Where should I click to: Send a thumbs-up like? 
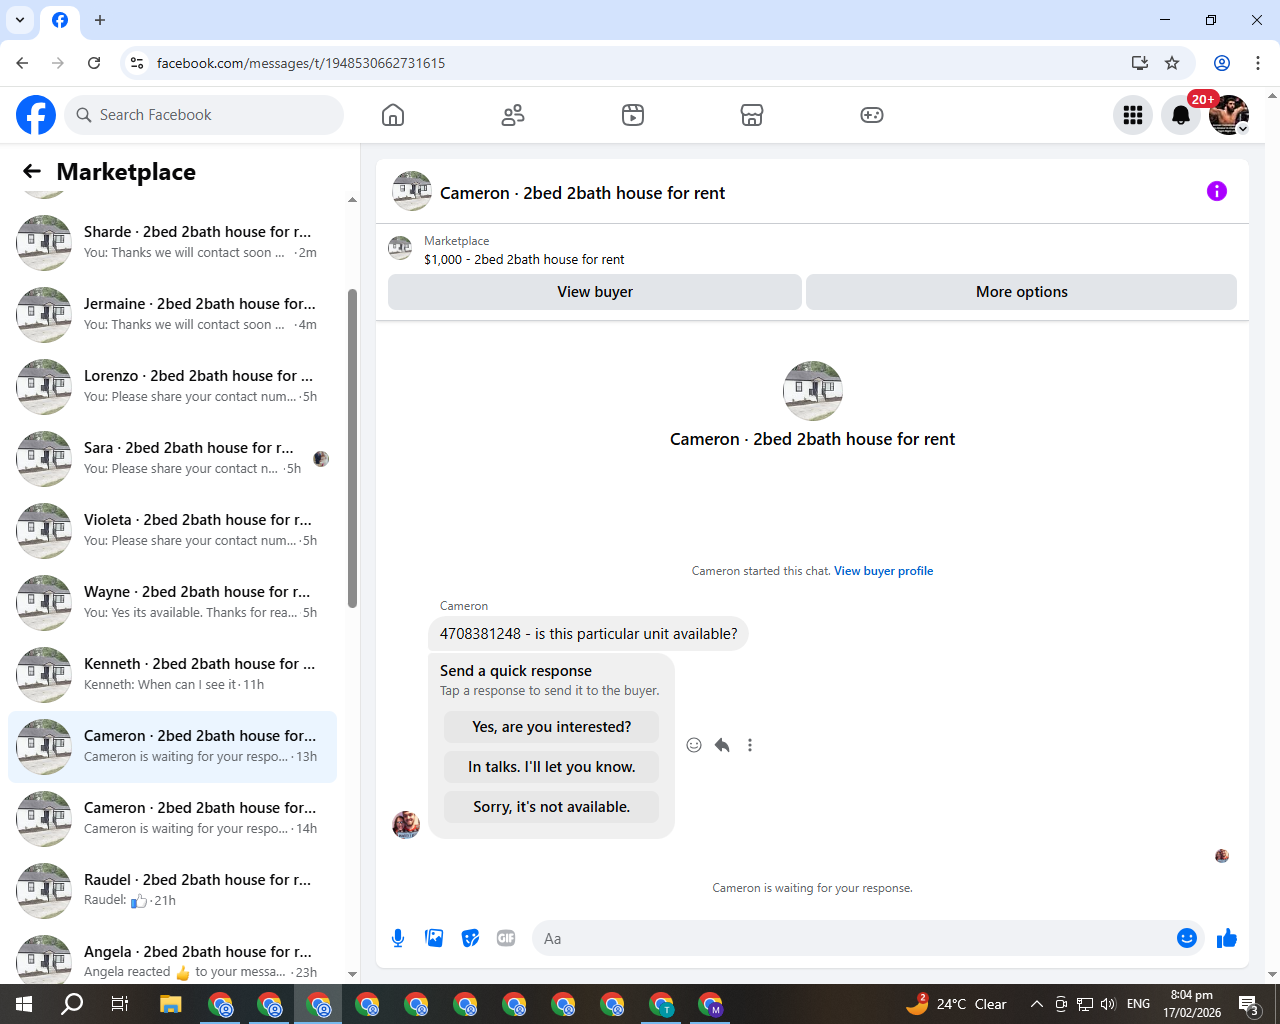(x=1227, y=938)
